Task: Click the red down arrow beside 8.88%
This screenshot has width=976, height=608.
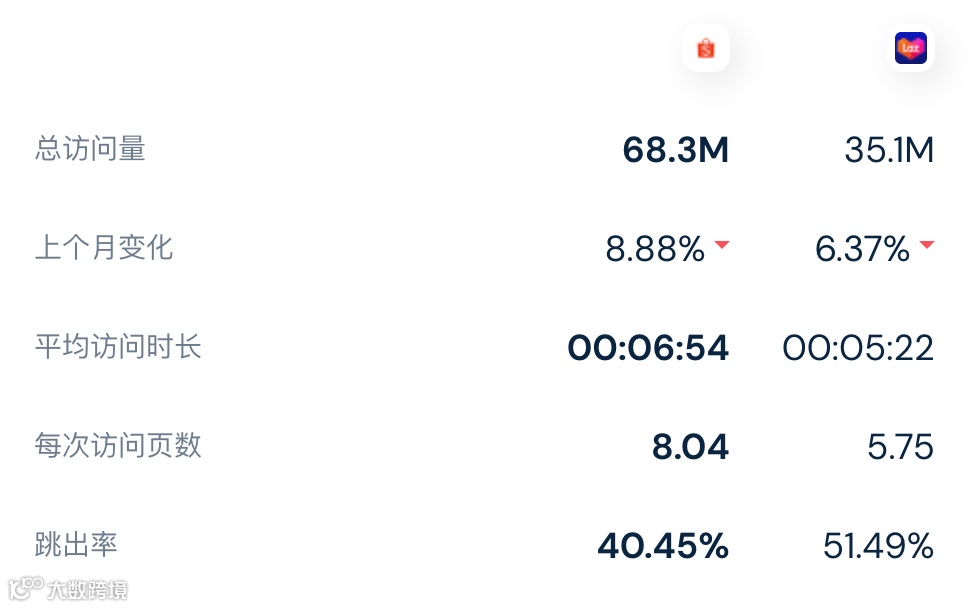Action: 721,245
